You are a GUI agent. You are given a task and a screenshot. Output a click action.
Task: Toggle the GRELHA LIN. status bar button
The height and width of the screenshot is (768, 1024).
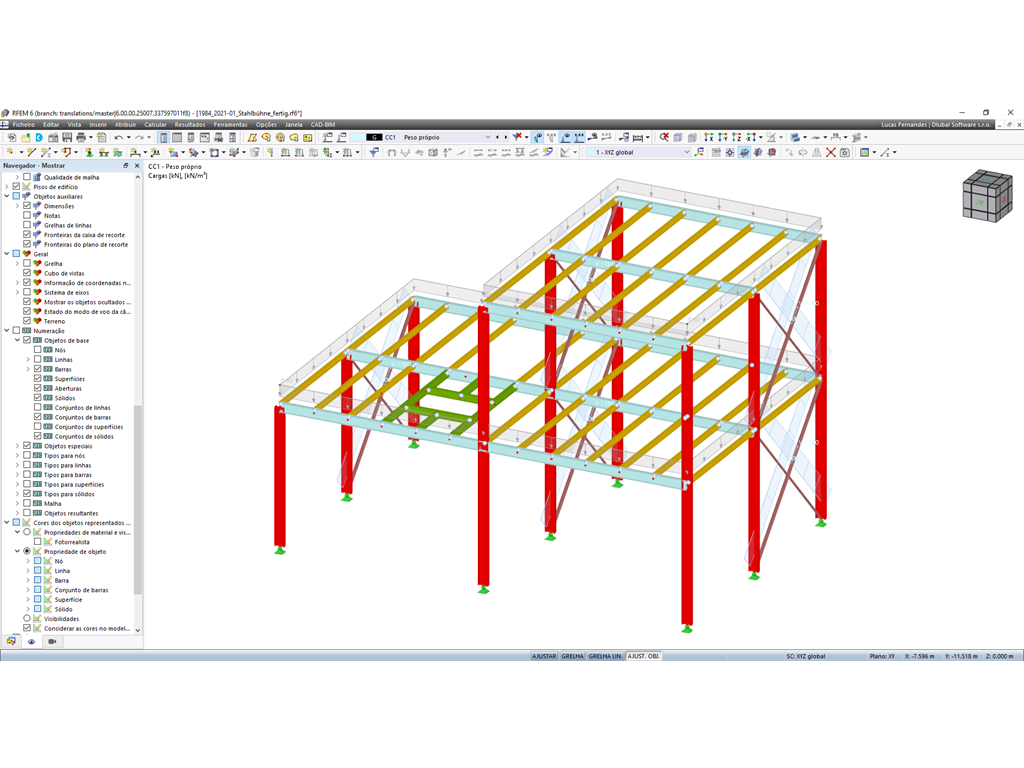coord(605,656)
